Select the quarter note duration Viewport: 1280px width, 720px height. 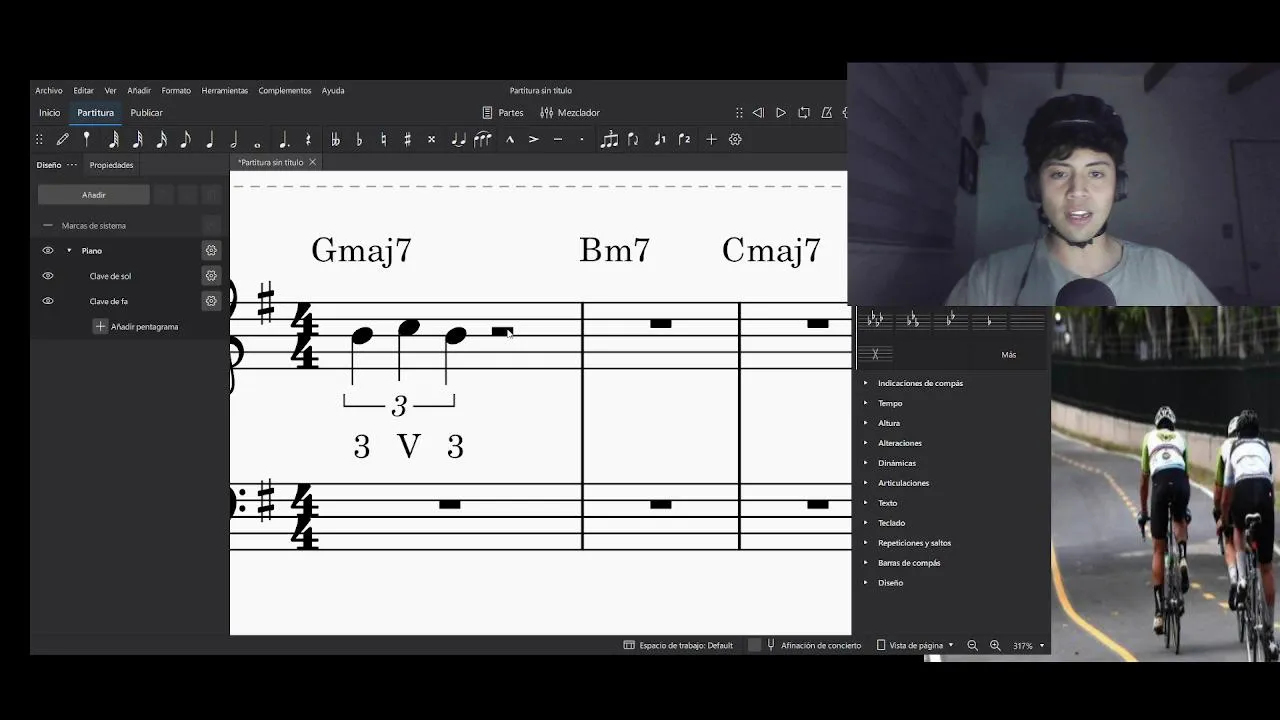210,140
